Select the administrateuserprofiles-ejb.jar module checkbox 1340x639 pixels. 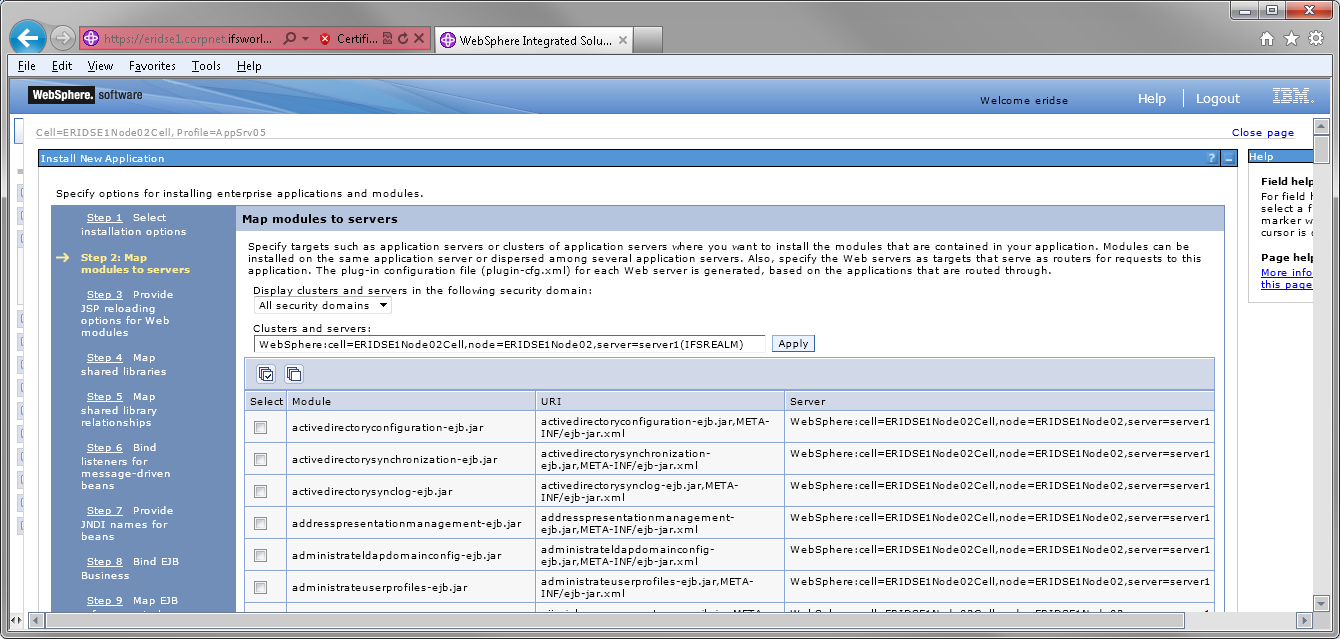tap(260, 586)
